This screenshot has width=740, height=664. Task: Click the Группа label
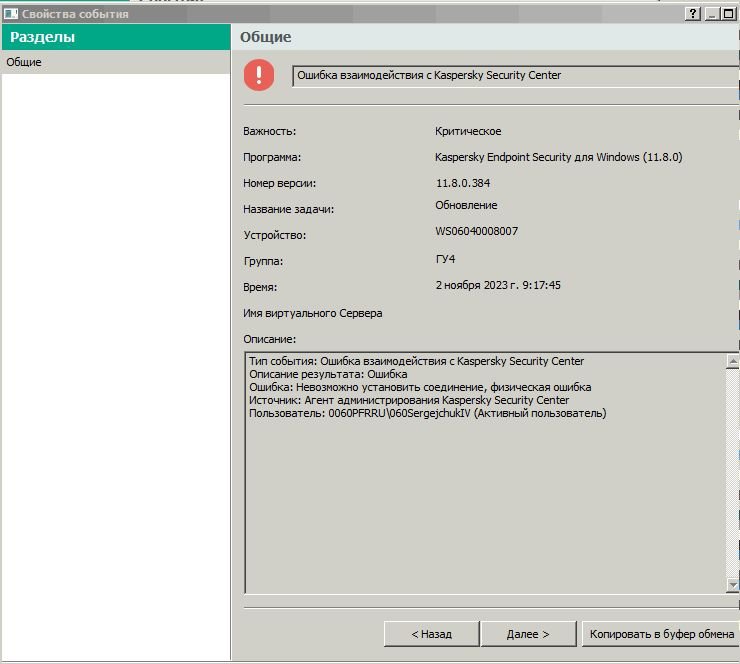pyautogui.click(x=263, y=261)
